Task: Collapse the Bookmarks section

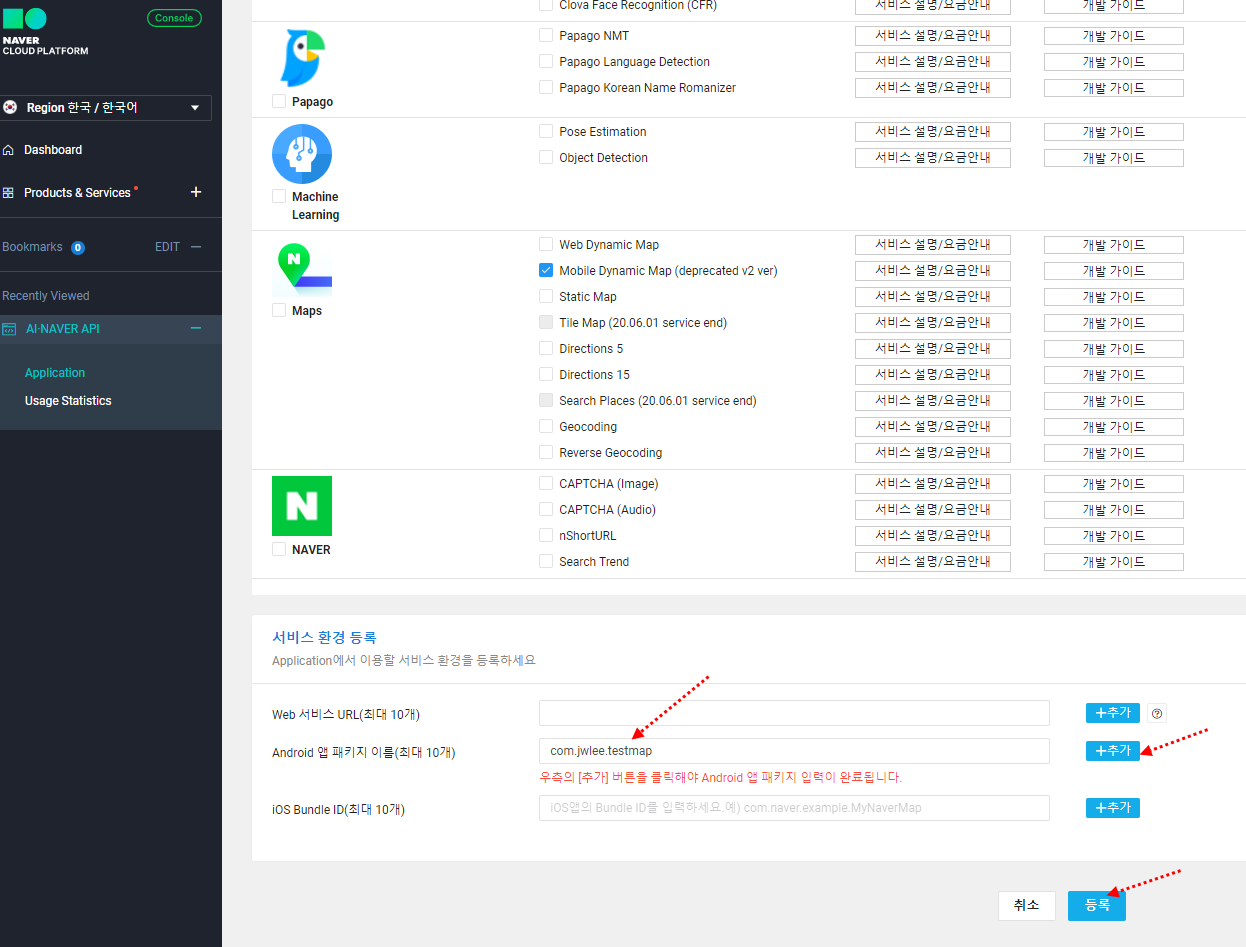Action: tap(196, 247)
